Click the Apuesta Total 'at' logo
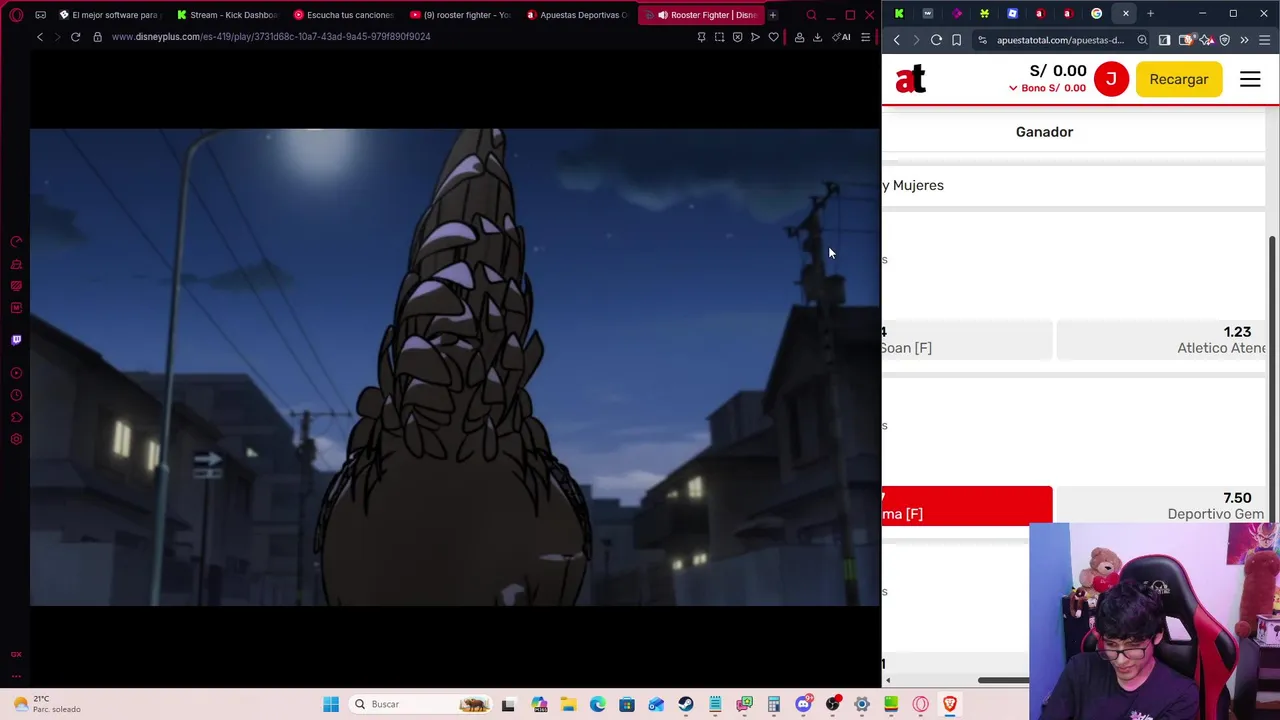The image size is (1280, 720). [x=911, y=80]
